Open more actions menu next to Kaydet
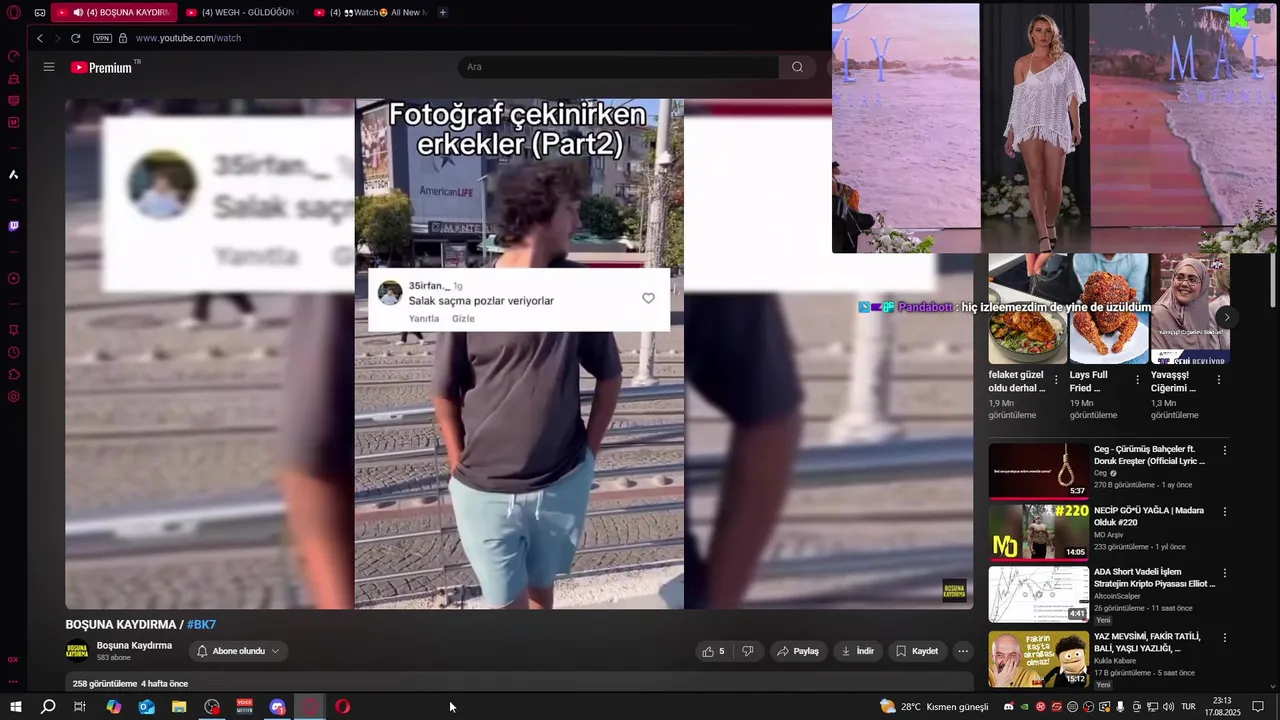Viewport: 1280px width, 720px height. (x=963, y=651)
